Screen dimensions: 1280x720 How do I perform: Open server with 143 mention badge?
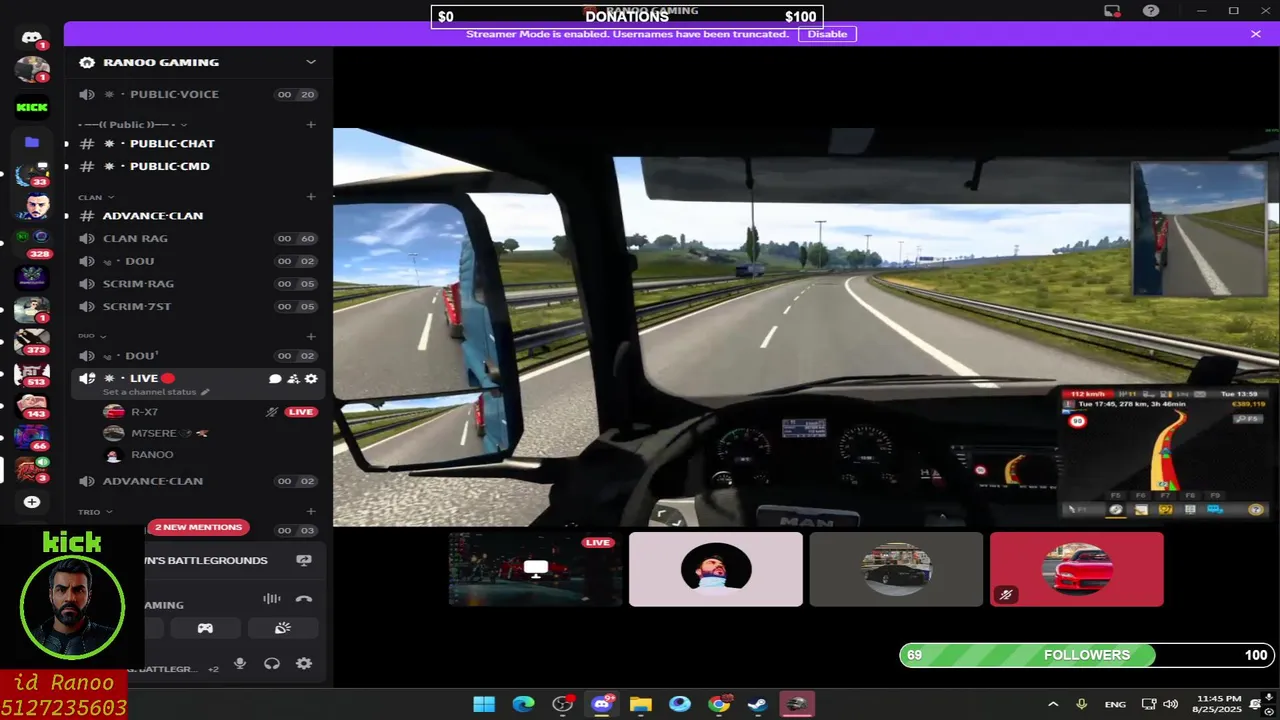click(x=32, y=407)
